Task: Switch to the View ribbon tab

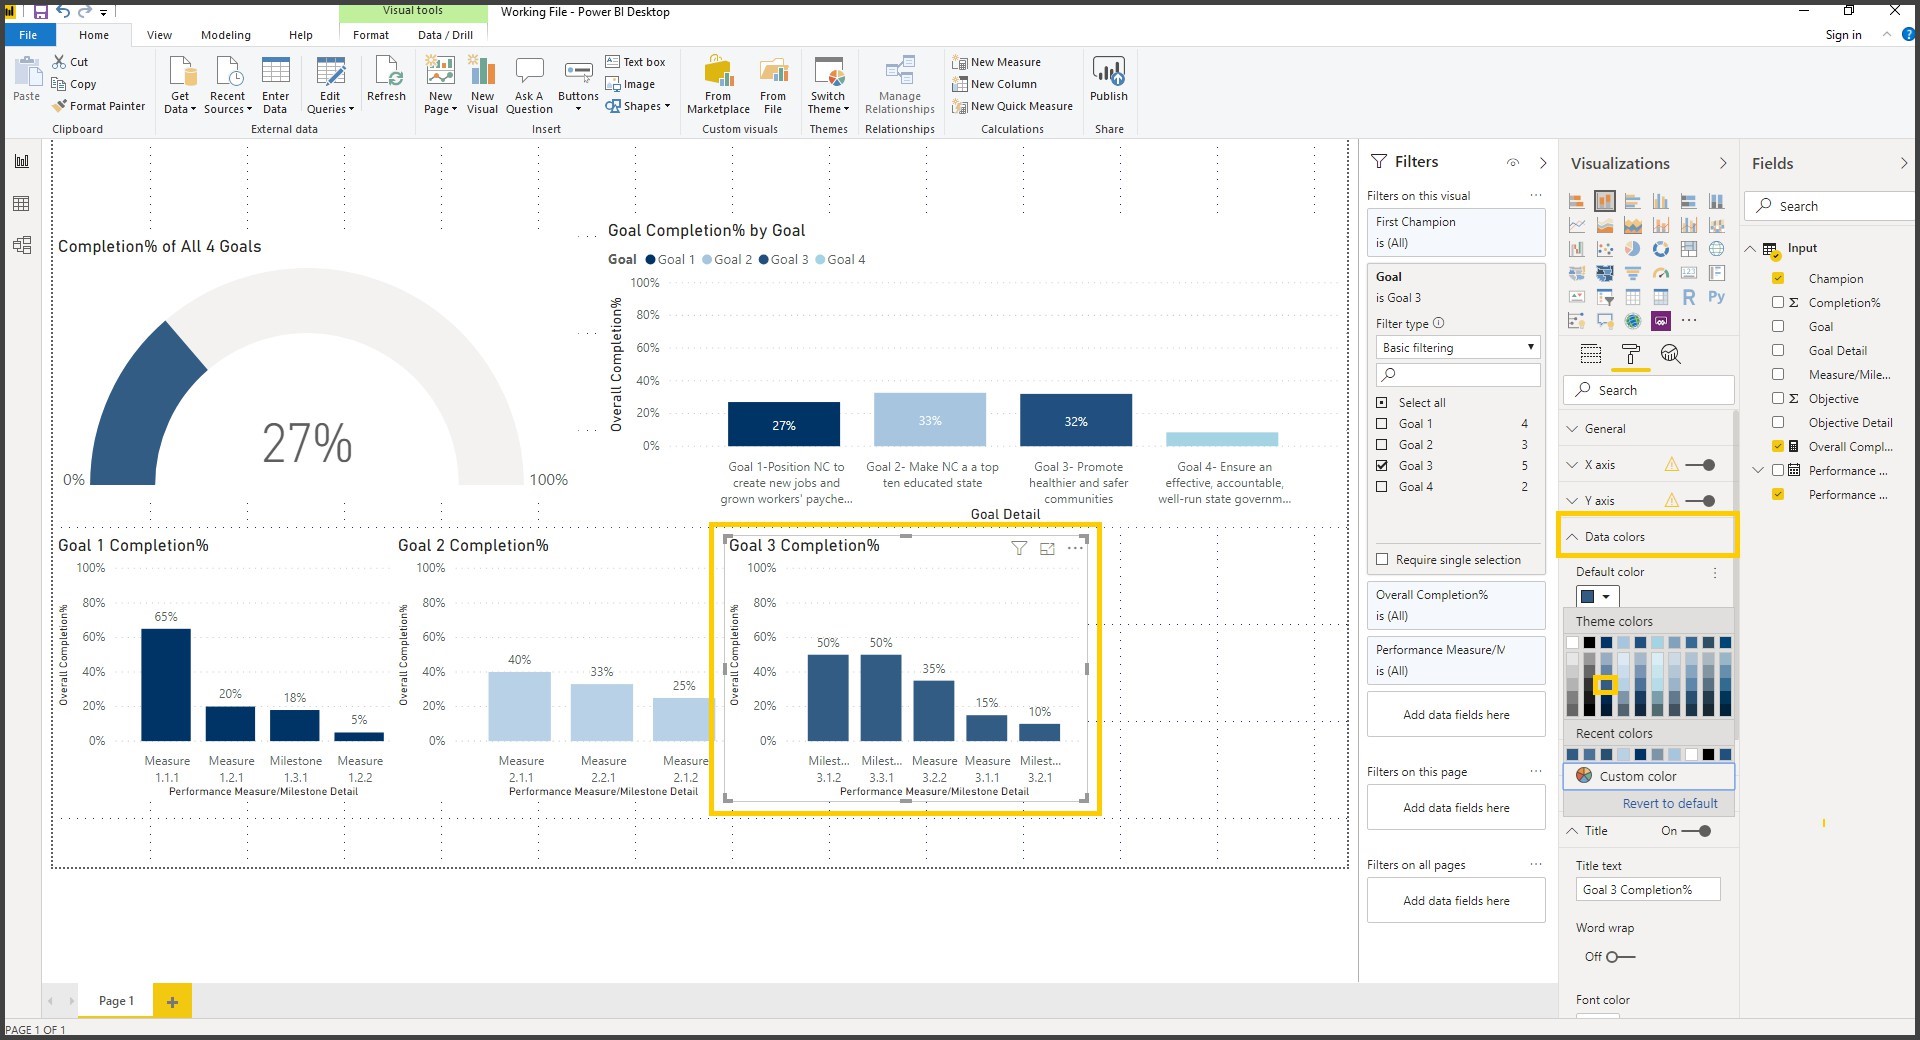Action: click(159, 35)
